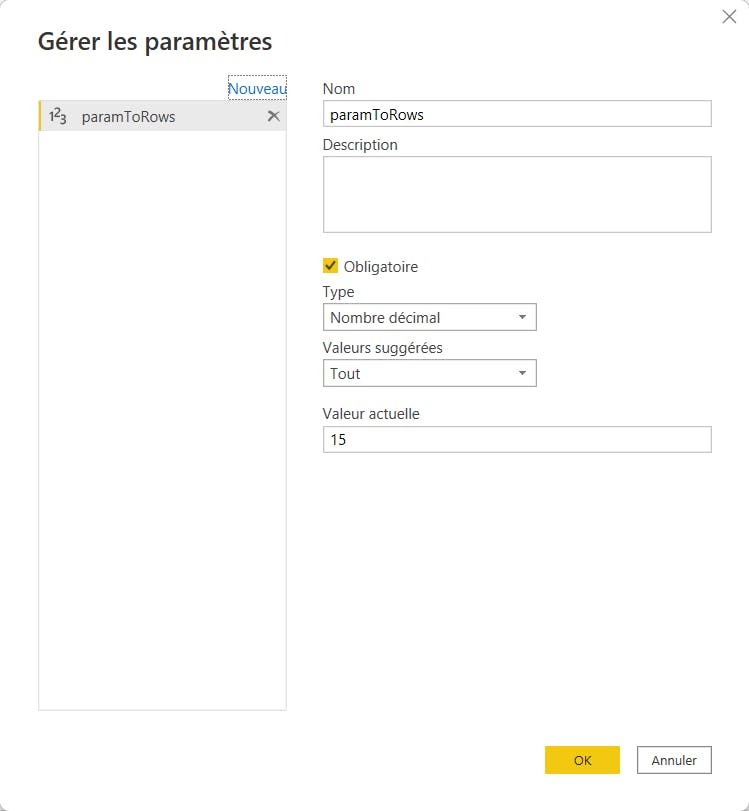The width and height of the screenshot is (749, 811).
Task: Close the Gérer les paramètres dialog
Action: (x=728, y=16)
